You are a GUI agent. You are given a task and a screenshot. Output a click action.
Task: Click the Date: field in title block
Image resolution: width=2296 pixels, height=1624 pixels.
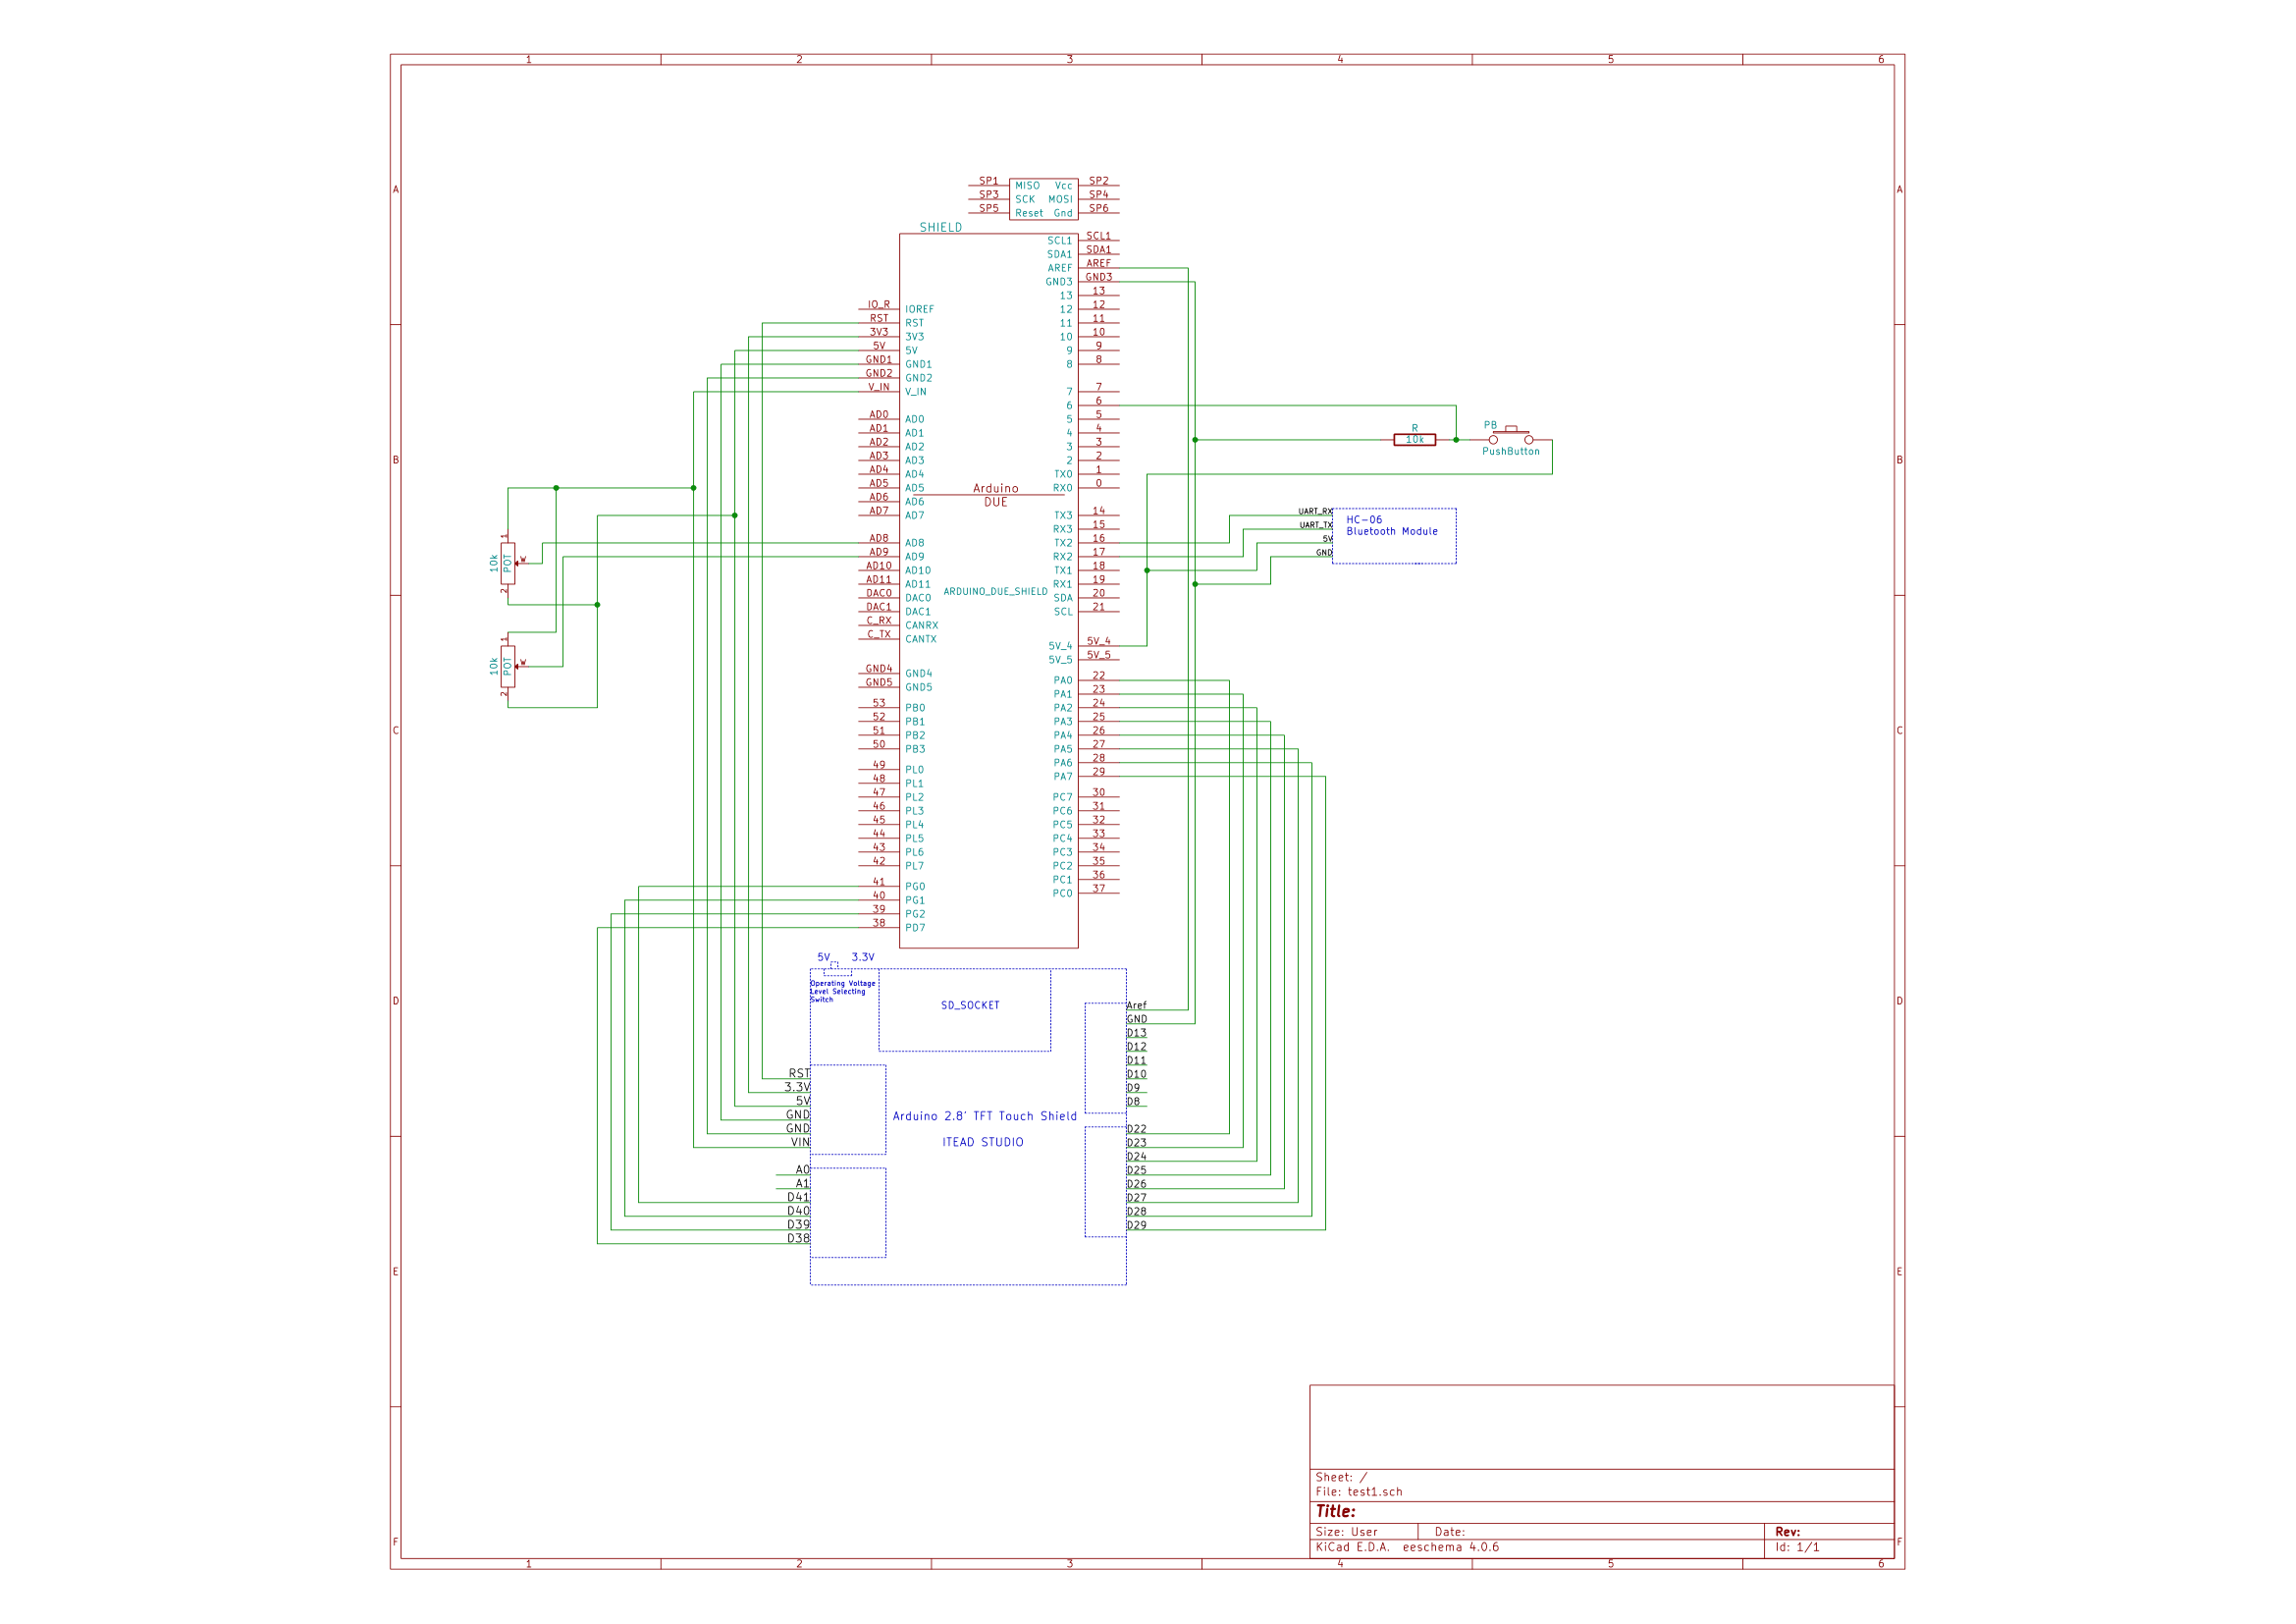[x=1450, y=1532]
